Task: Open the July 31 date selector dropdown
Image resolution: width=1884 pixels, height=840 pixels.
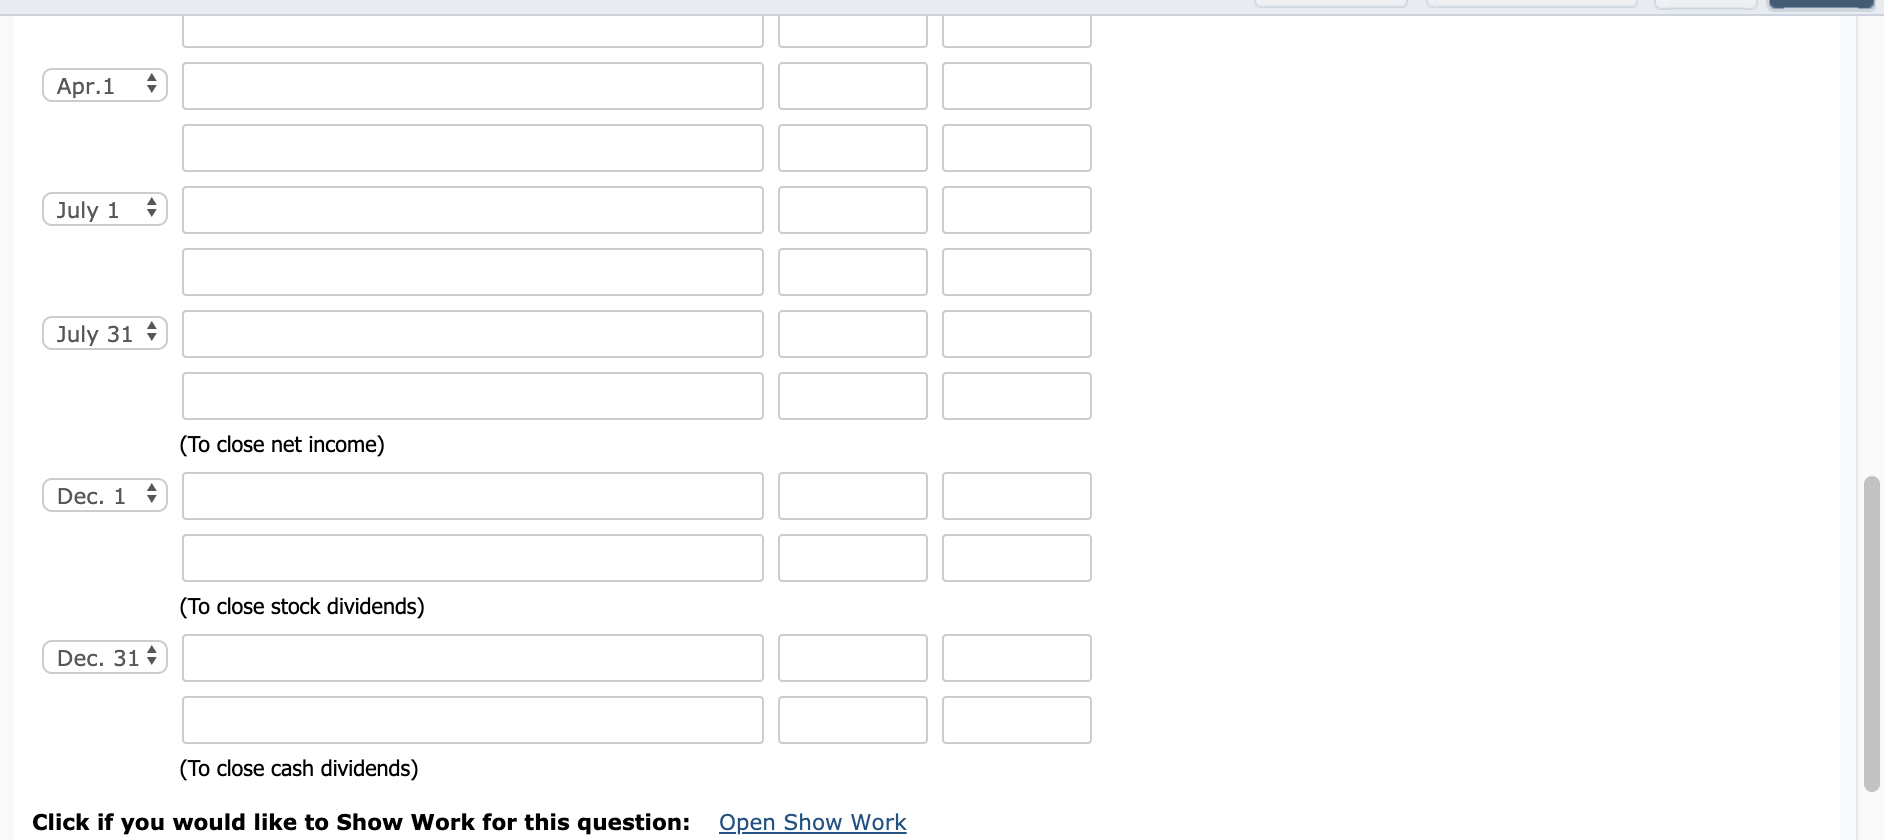Action: click(104, 333)
